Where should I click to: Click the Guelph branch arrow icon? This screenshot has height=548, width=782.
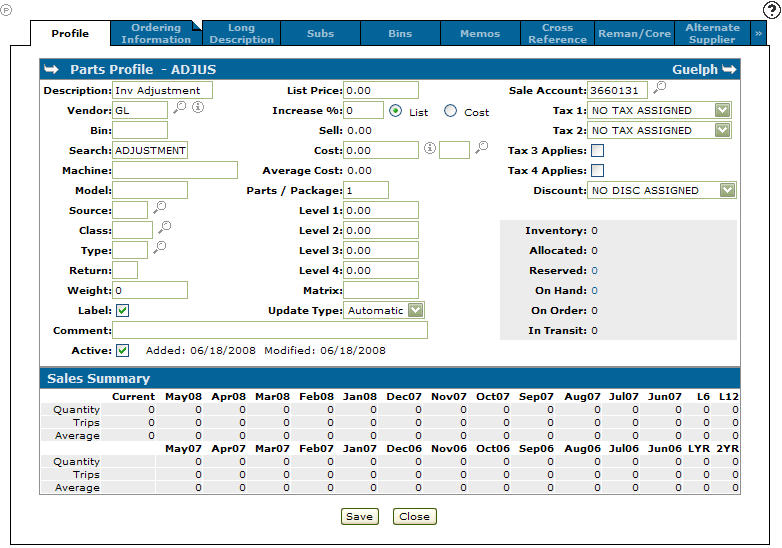[729, 70]
